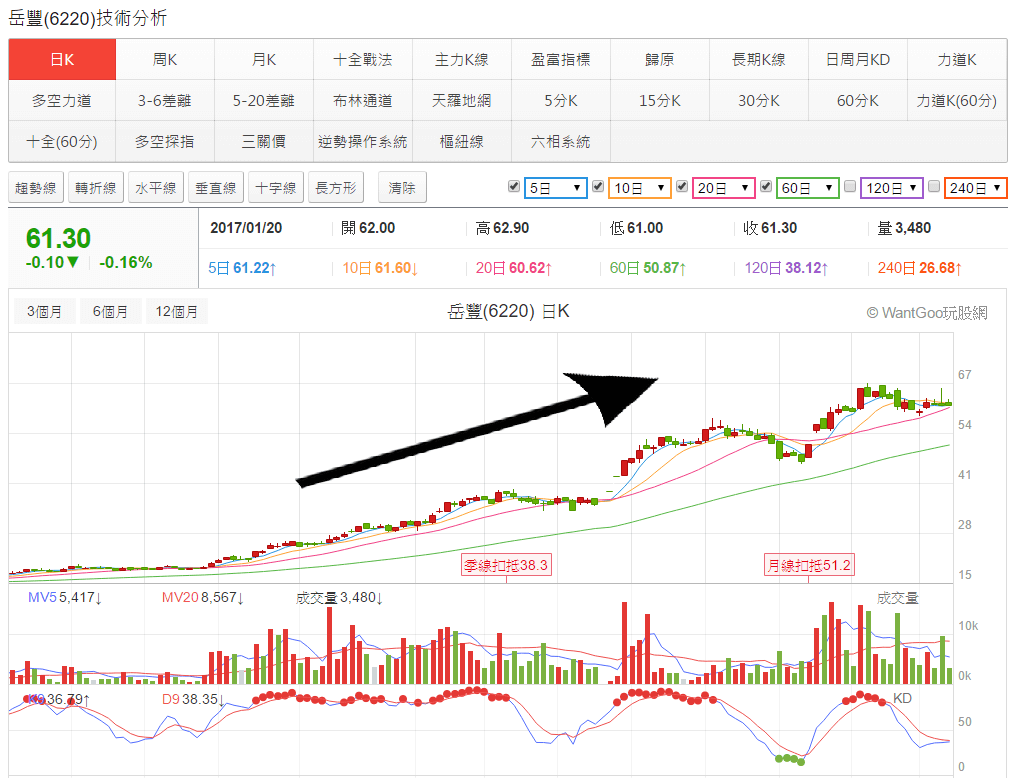Image resolution: width=1014 pixels, height=778 pixels.
Task: Select the 轉折線 pivot line tool
Action: tap(95, 187)
